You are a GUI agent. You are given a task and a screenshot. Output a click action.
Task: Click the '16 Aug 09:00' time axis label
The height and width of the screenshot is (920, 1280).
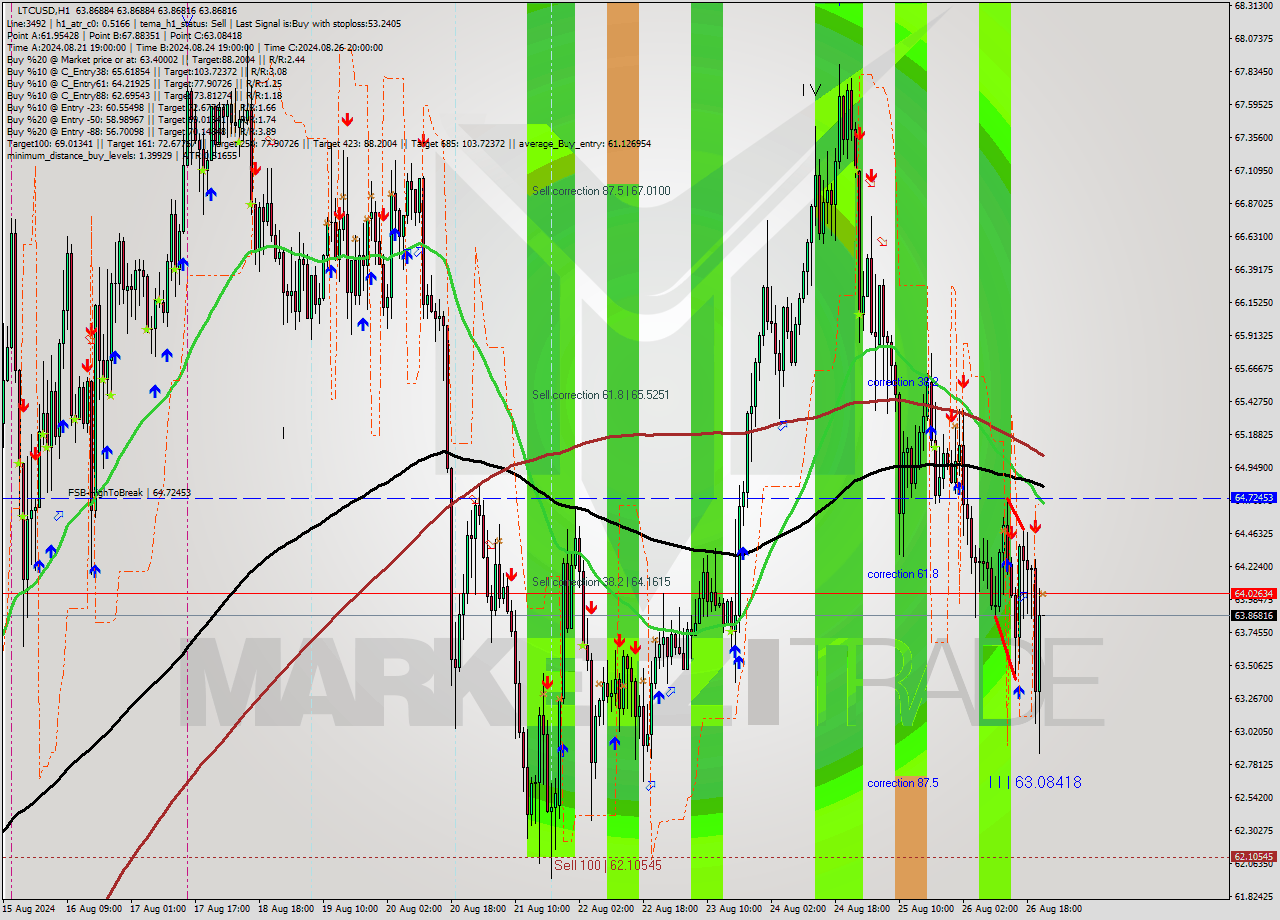95,909
